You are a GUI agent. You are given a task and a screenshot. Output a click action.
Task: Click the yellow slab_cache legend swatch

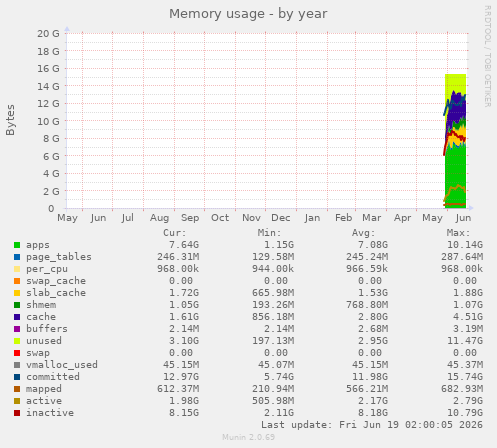click(x=17, y=293)
